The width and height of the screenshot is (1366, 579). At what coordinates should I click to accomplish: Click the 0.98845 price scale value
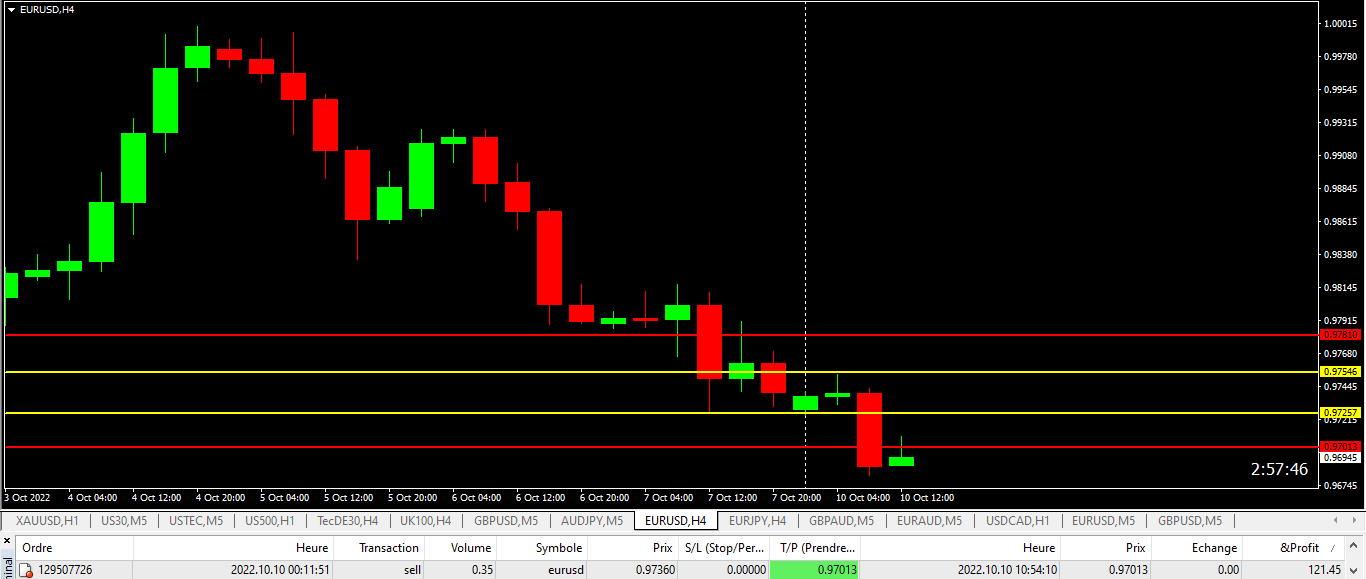(1340, 188)
